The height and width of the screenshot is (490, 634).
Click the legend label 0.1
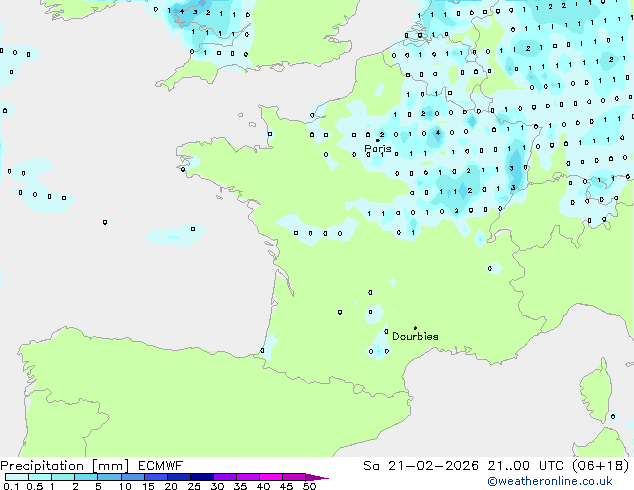pos(11,486)
